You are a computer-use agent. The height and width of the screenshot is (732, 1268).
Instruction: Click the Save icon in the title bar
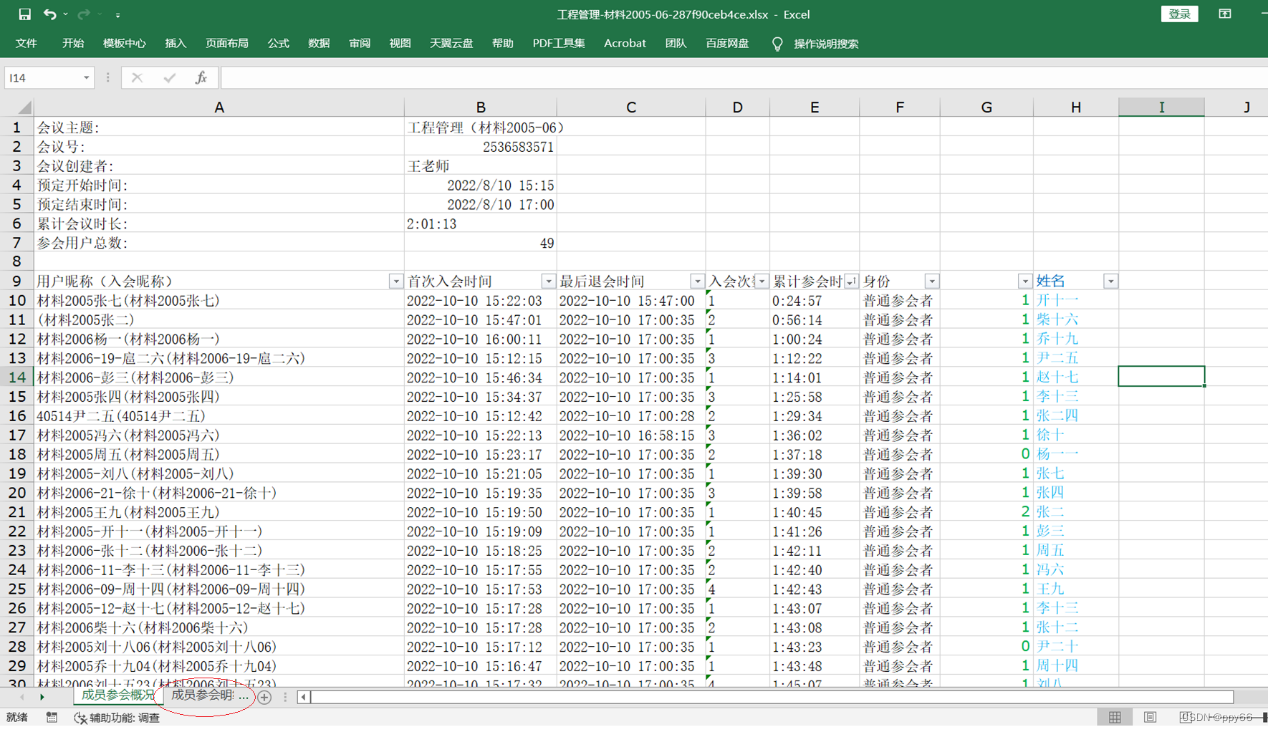click(25, 14)
